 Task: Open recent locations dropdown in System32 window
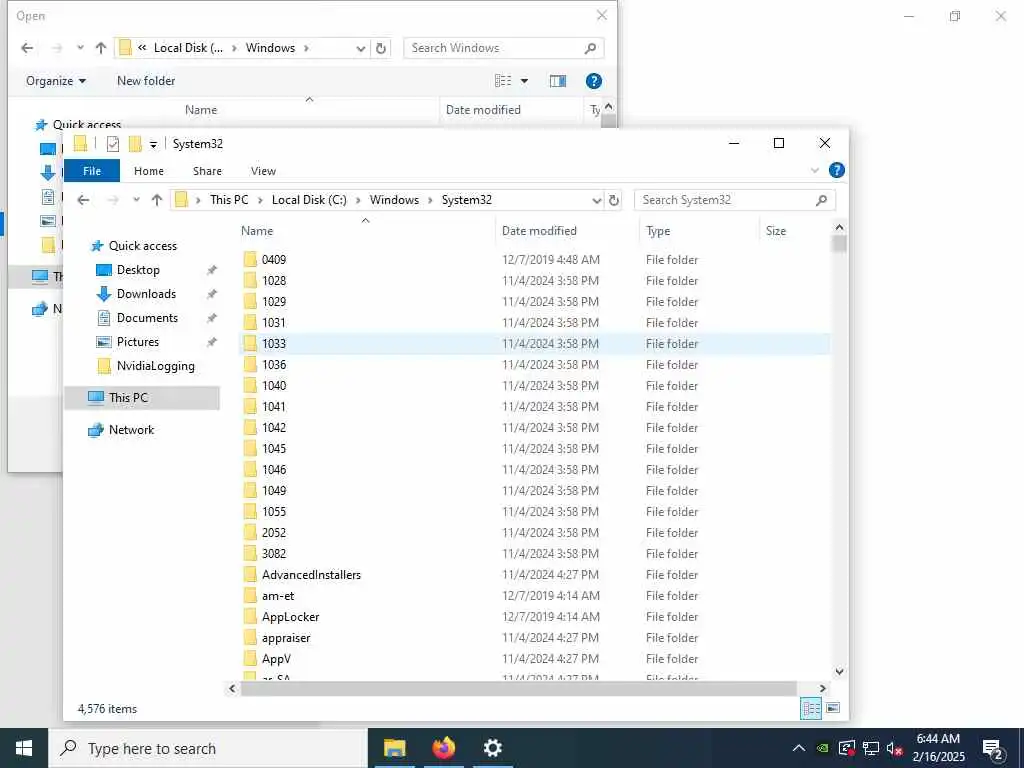(136, 200)
